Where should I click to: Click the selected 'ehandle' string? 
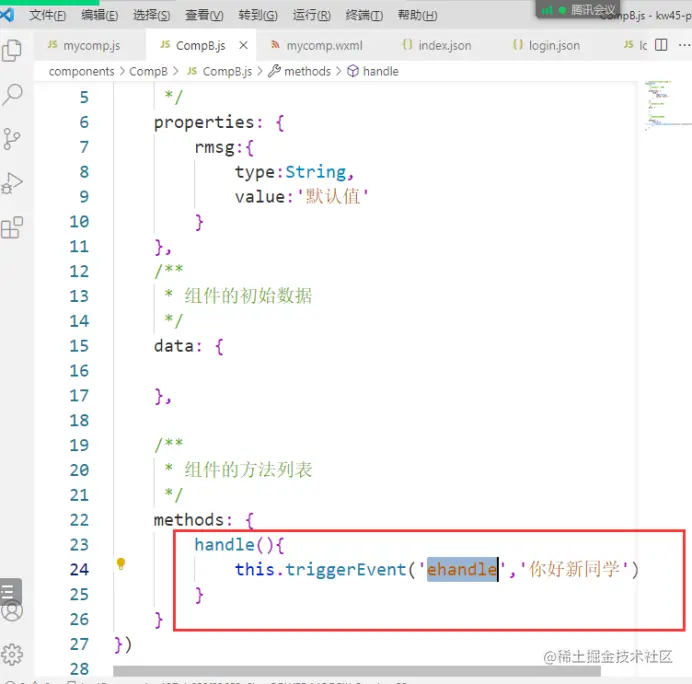point(462,570)
